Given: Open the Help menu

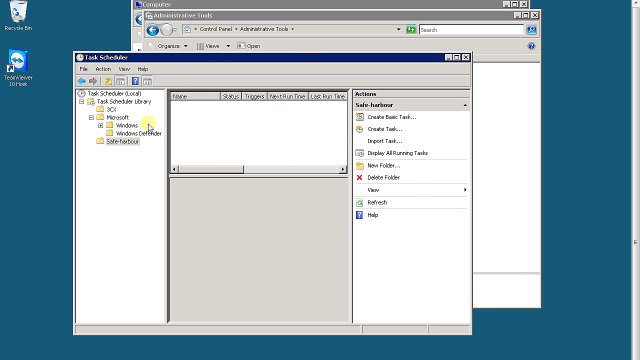Looking at the screenshot, I should [x=143, y=69].
